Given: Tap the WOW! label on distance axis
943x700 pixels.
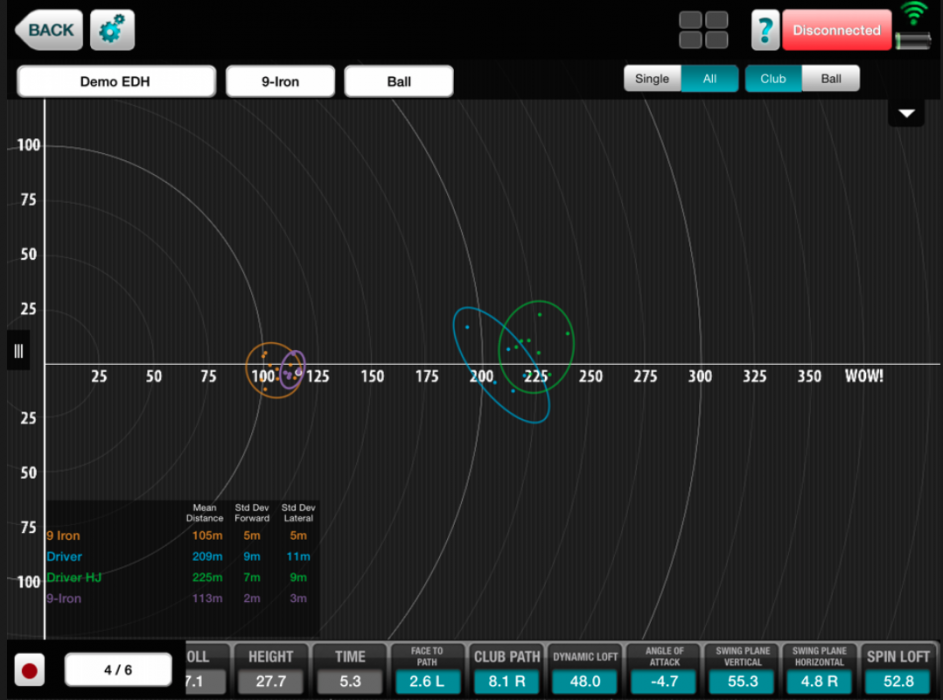Looking at the screenshot, I should 864,376.
